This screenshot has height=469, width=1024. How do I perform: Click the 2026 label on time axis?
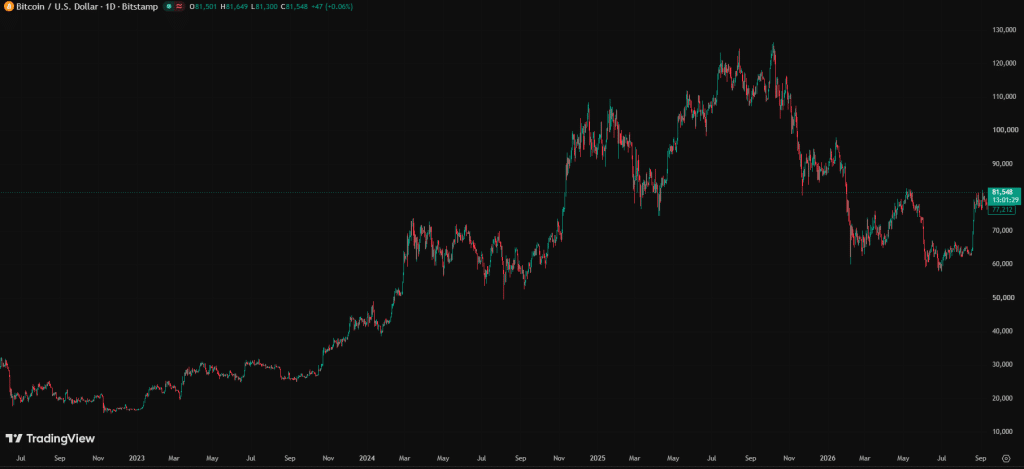pyautogui.click(x=828, y=459)
